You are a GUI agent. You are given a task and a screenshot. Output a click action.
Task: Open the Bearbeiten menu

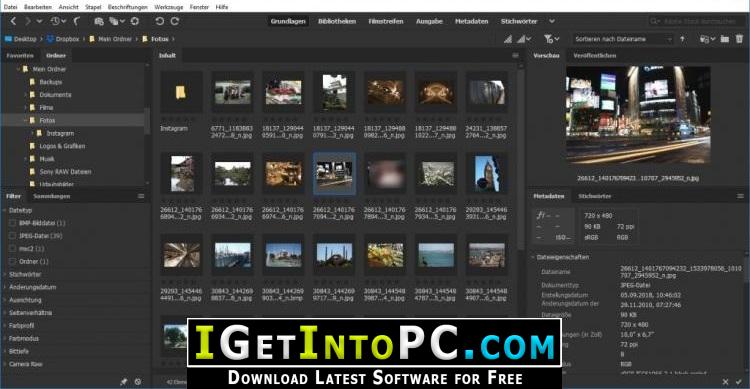pyautogui.click(x=38, y=7)
